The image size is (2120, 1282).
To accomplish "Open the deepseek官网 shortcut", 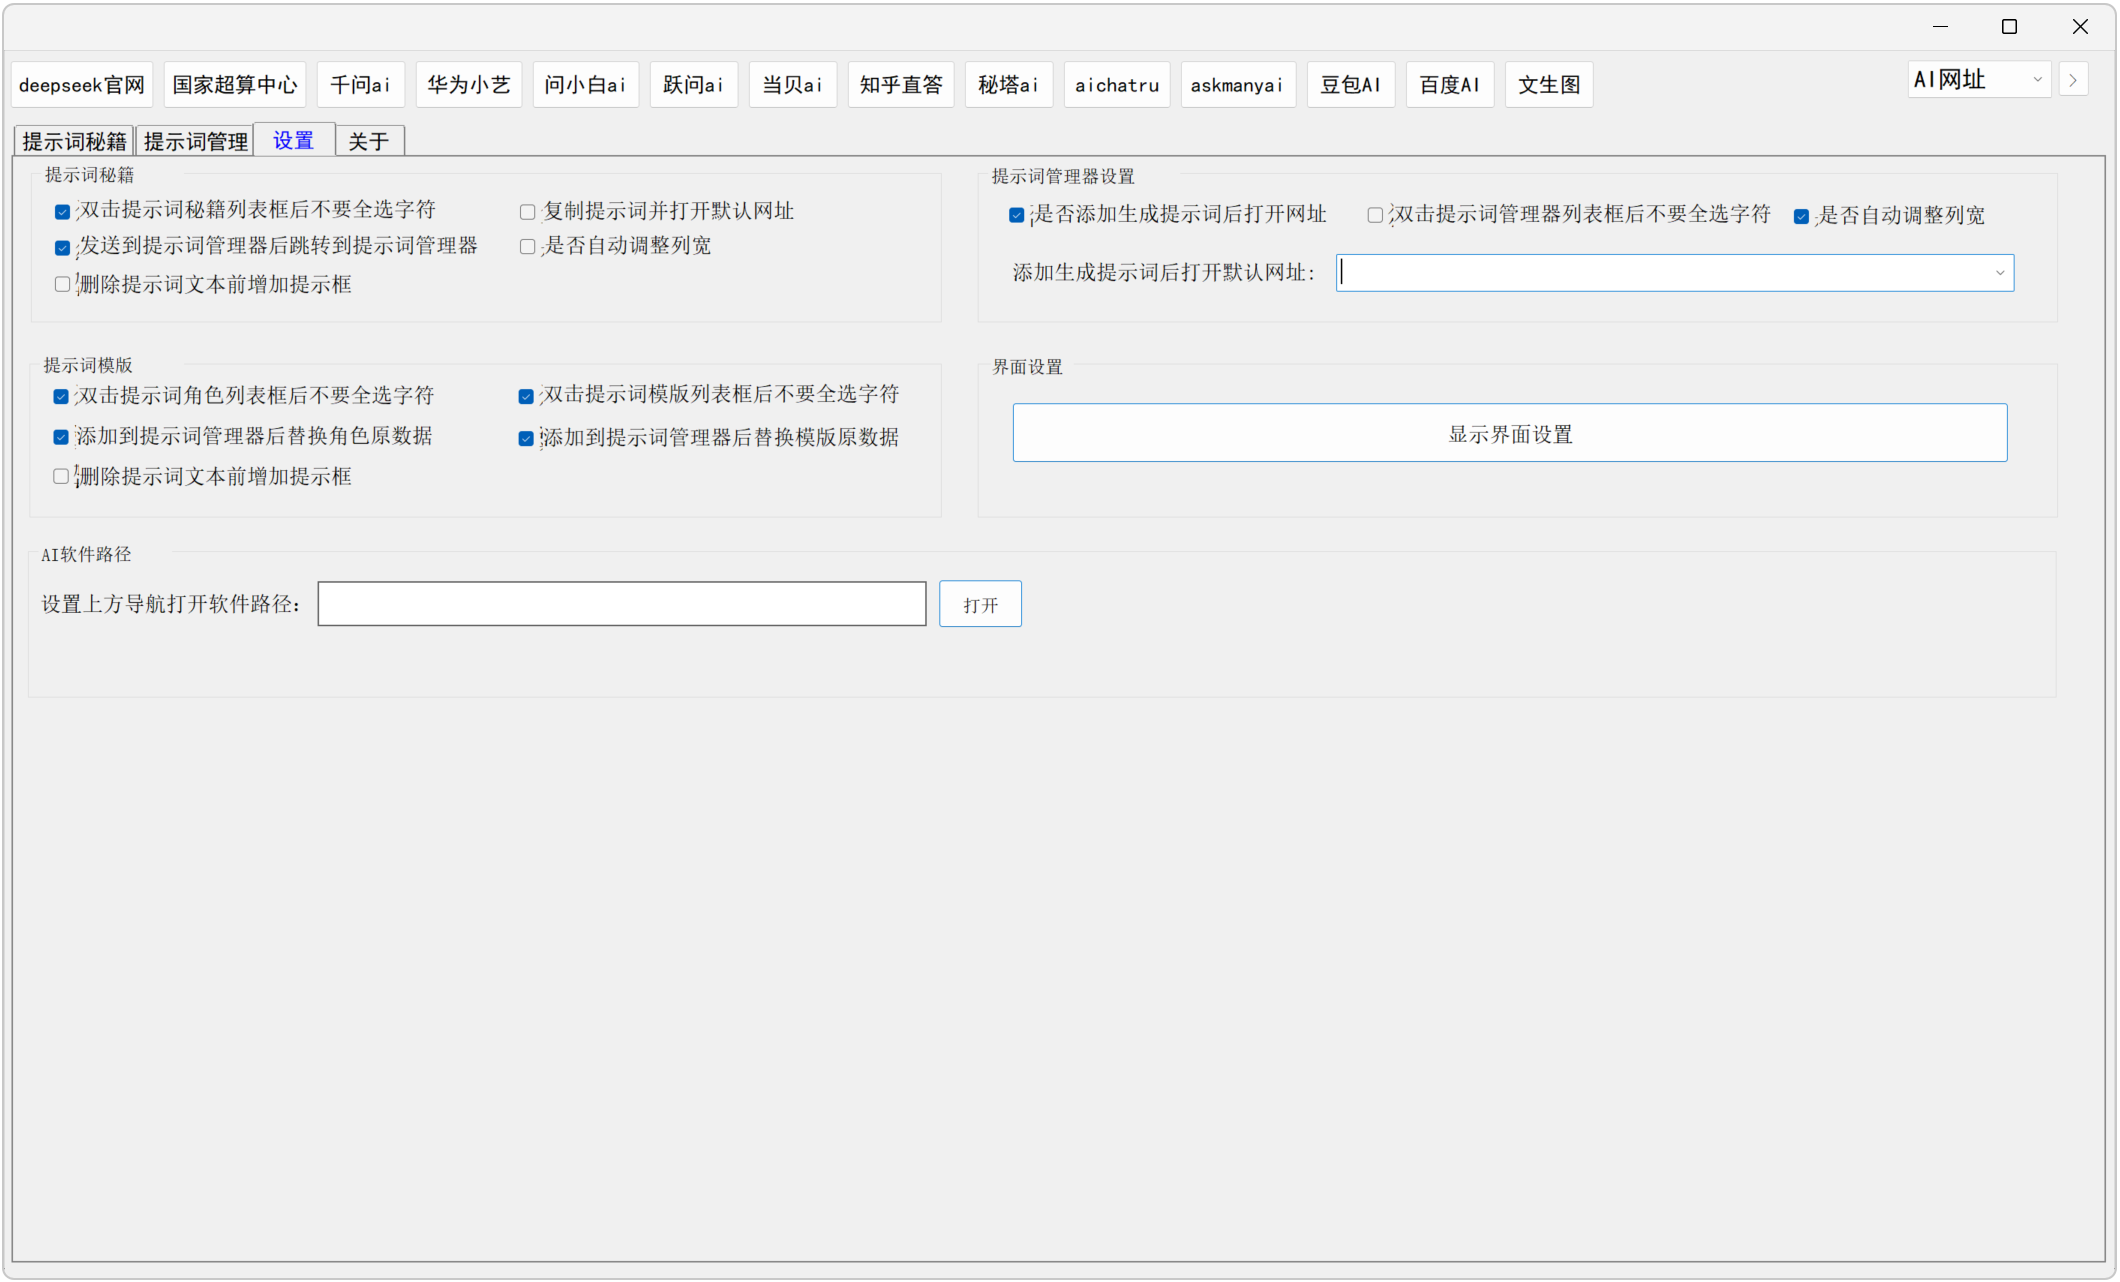I will [x=82, y=85].
